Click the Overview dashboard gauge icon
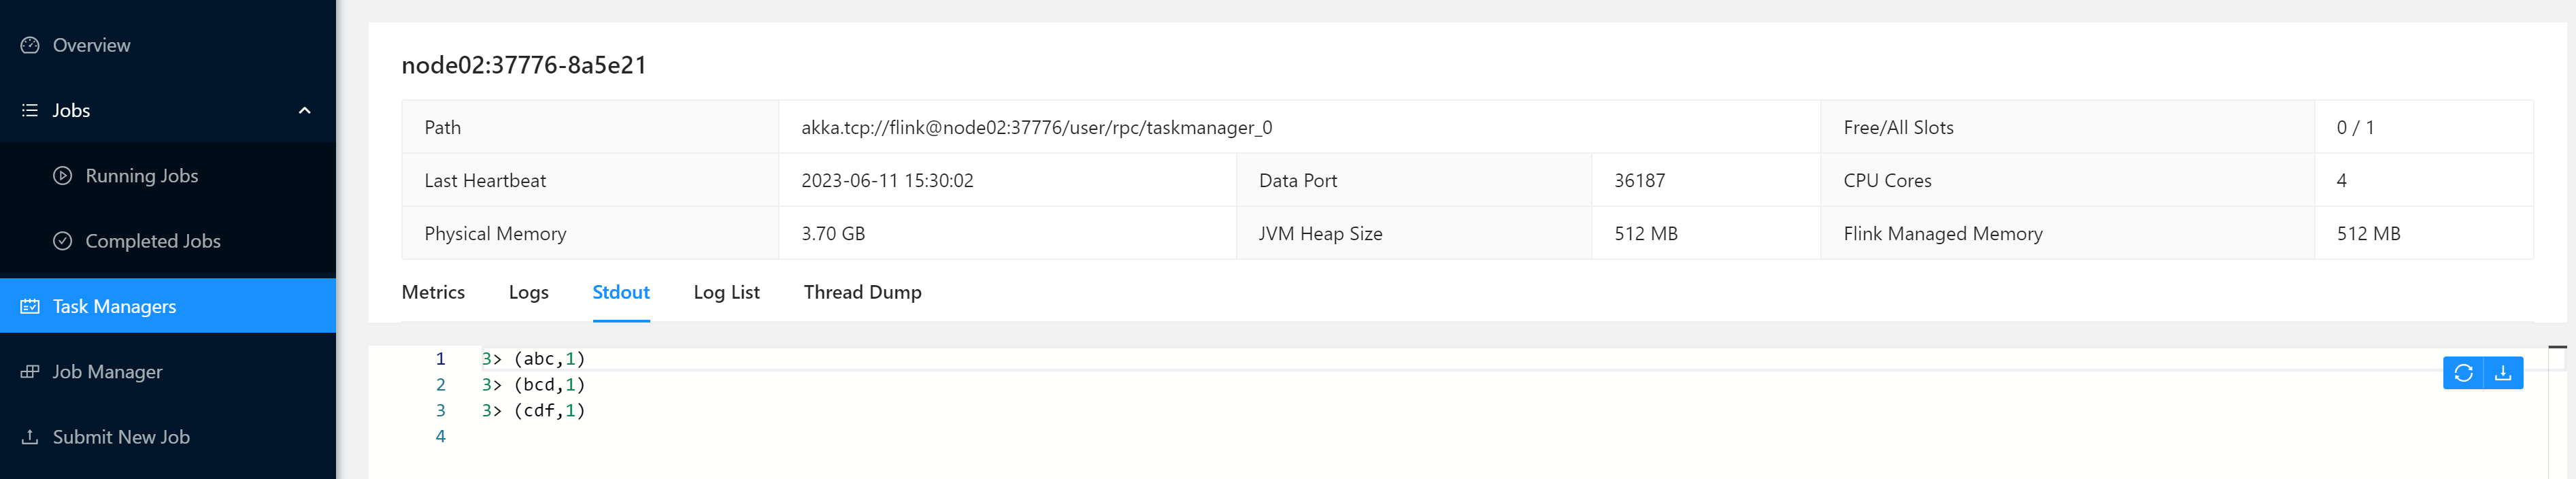Screen dimensions: 2576x479 pyautogui.click(x=30, y=45)
